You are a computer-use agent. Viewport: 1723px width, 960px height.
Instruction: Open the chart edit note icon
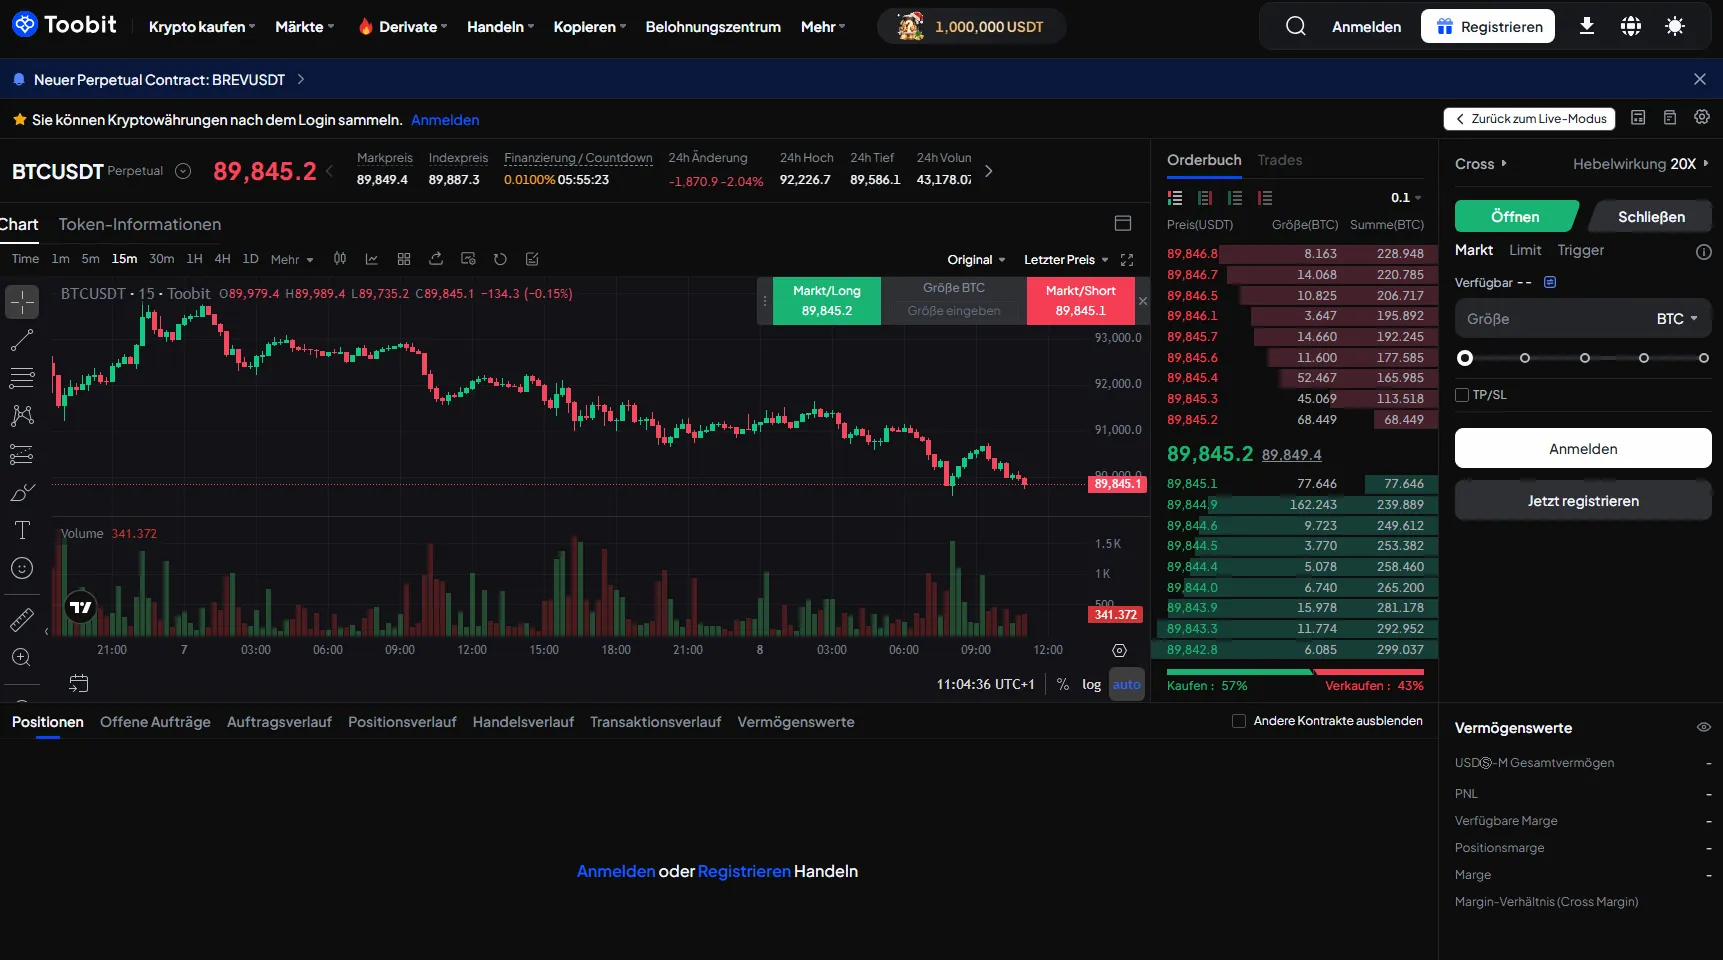coord(532,259)
